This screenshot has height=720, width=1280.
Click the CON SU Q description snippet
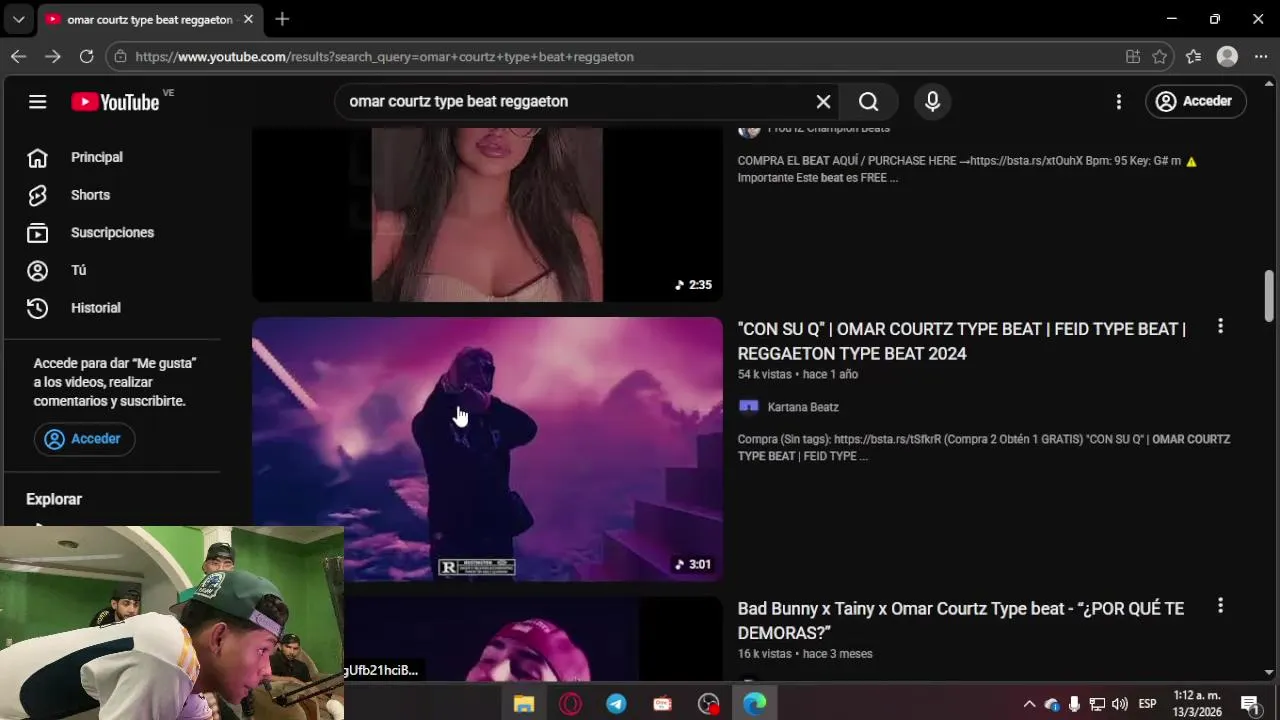coord(984,447)
